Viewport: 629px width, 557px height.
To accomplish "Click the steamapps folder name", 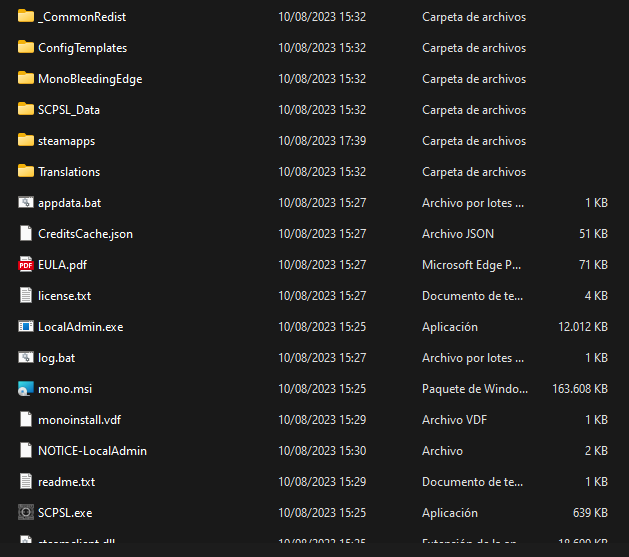I will [66, 141].
